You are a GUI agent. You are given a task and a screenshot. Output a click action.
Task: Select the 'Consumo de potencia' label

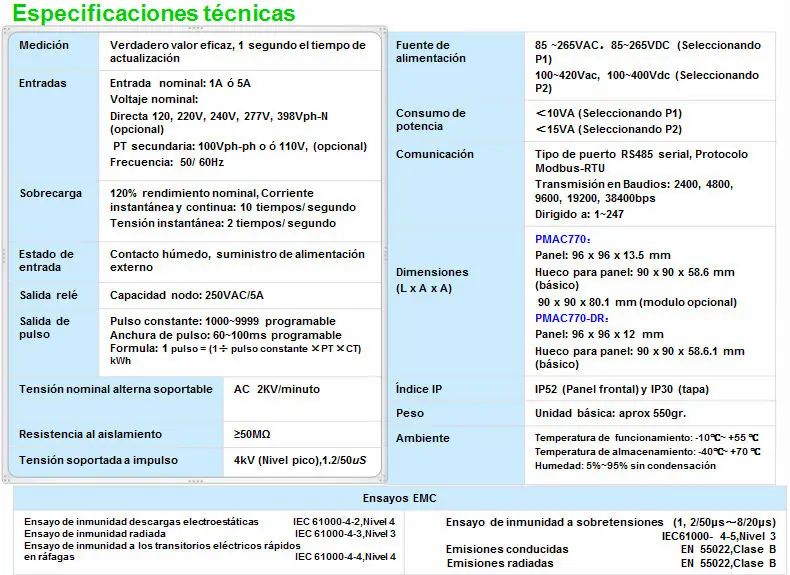coord(430,119)
